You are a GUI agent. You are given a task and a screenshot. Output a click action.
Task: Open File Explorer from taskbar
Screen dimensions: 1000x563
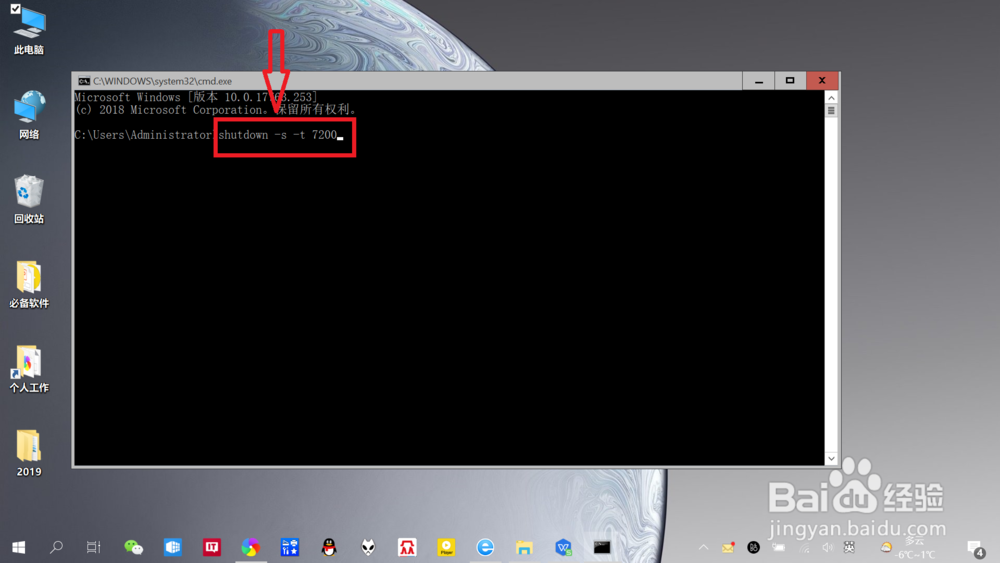(524, 547)
